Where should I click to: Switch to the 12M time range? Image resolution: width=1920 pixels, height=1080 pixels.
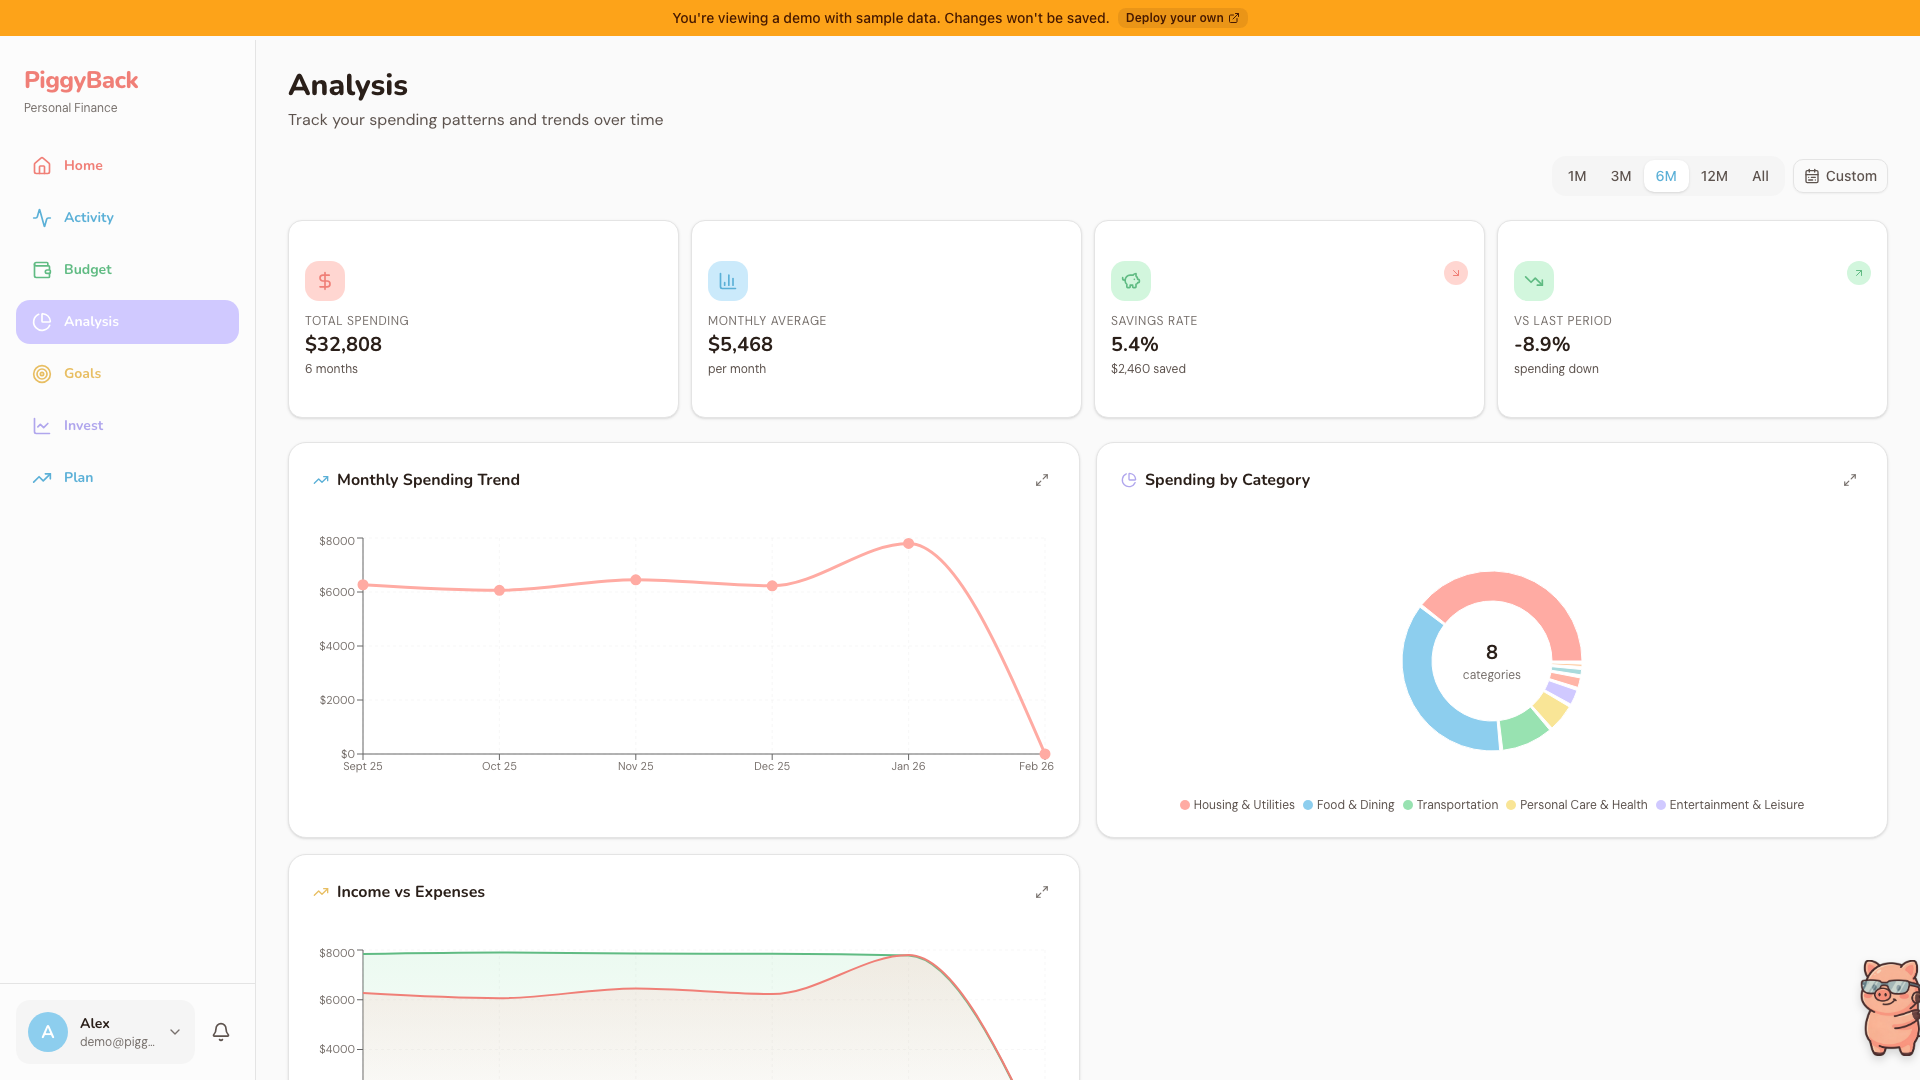click(x=1714, y=177)
